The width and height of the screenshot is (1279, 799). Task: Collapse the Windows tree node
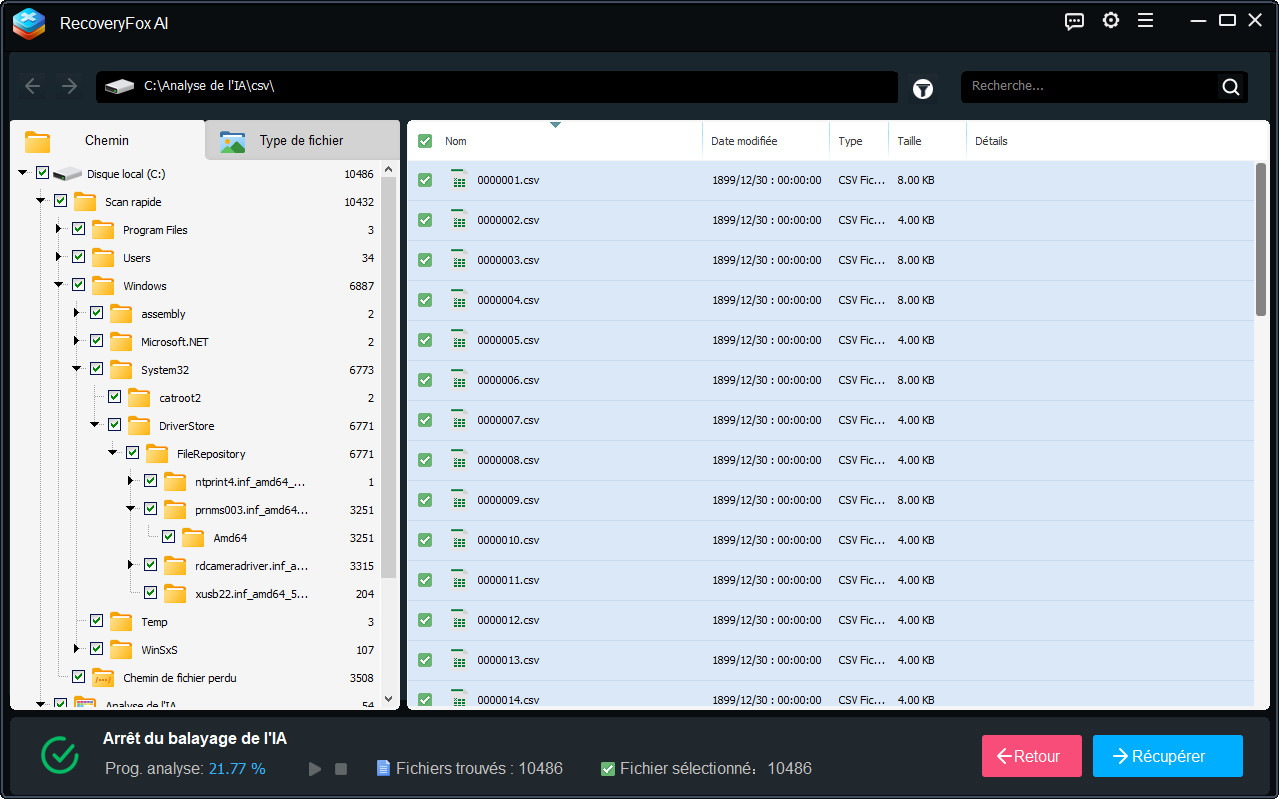pyautogui.click(x=59, y=285)
